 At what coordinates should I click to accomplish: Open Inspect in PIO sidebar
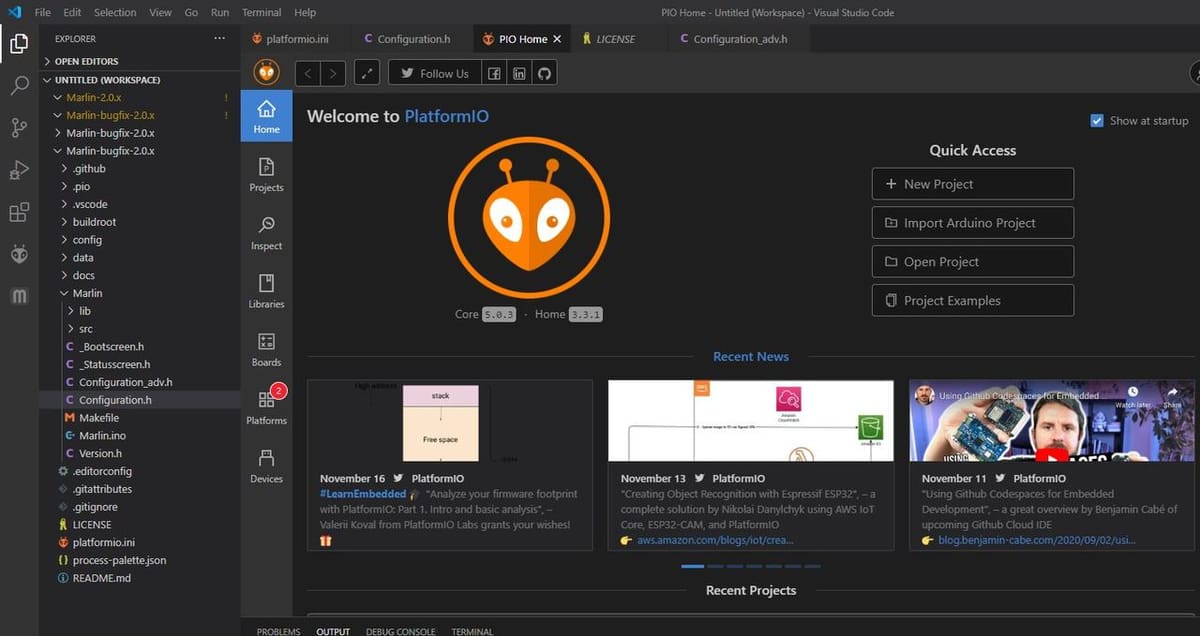(266, 232)
